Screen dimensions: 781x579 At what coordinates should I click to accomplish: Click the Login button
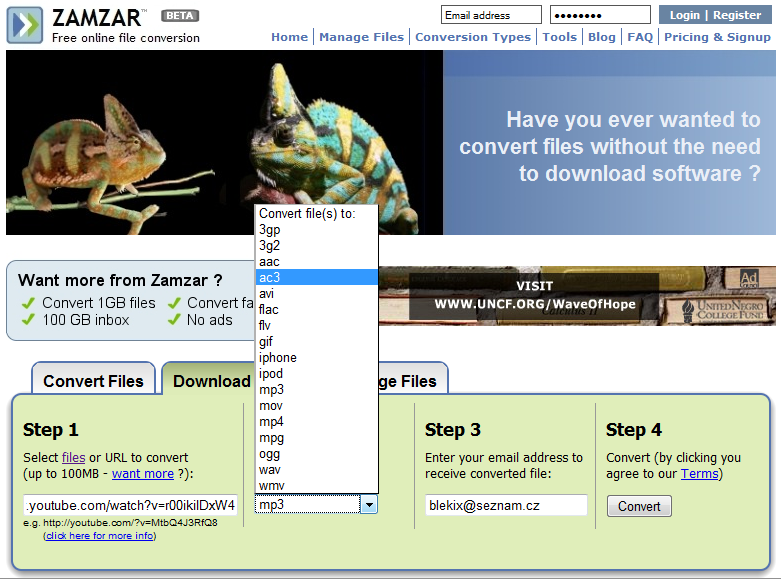click(685, 15)
